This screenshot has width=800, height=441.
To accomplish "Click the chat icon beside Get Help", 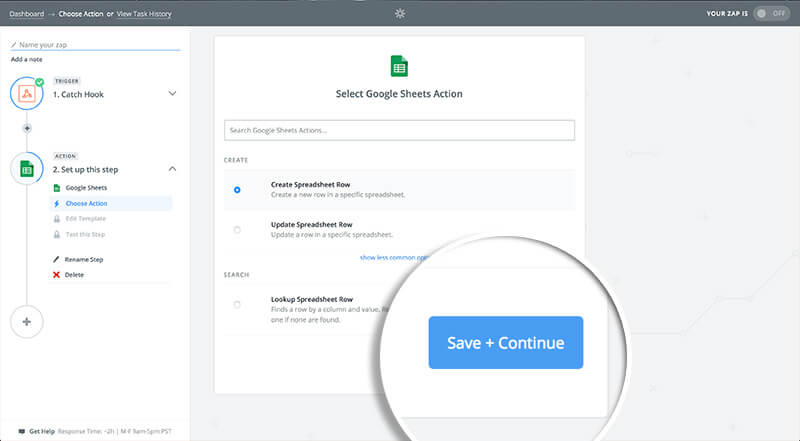I will (21, 431).
